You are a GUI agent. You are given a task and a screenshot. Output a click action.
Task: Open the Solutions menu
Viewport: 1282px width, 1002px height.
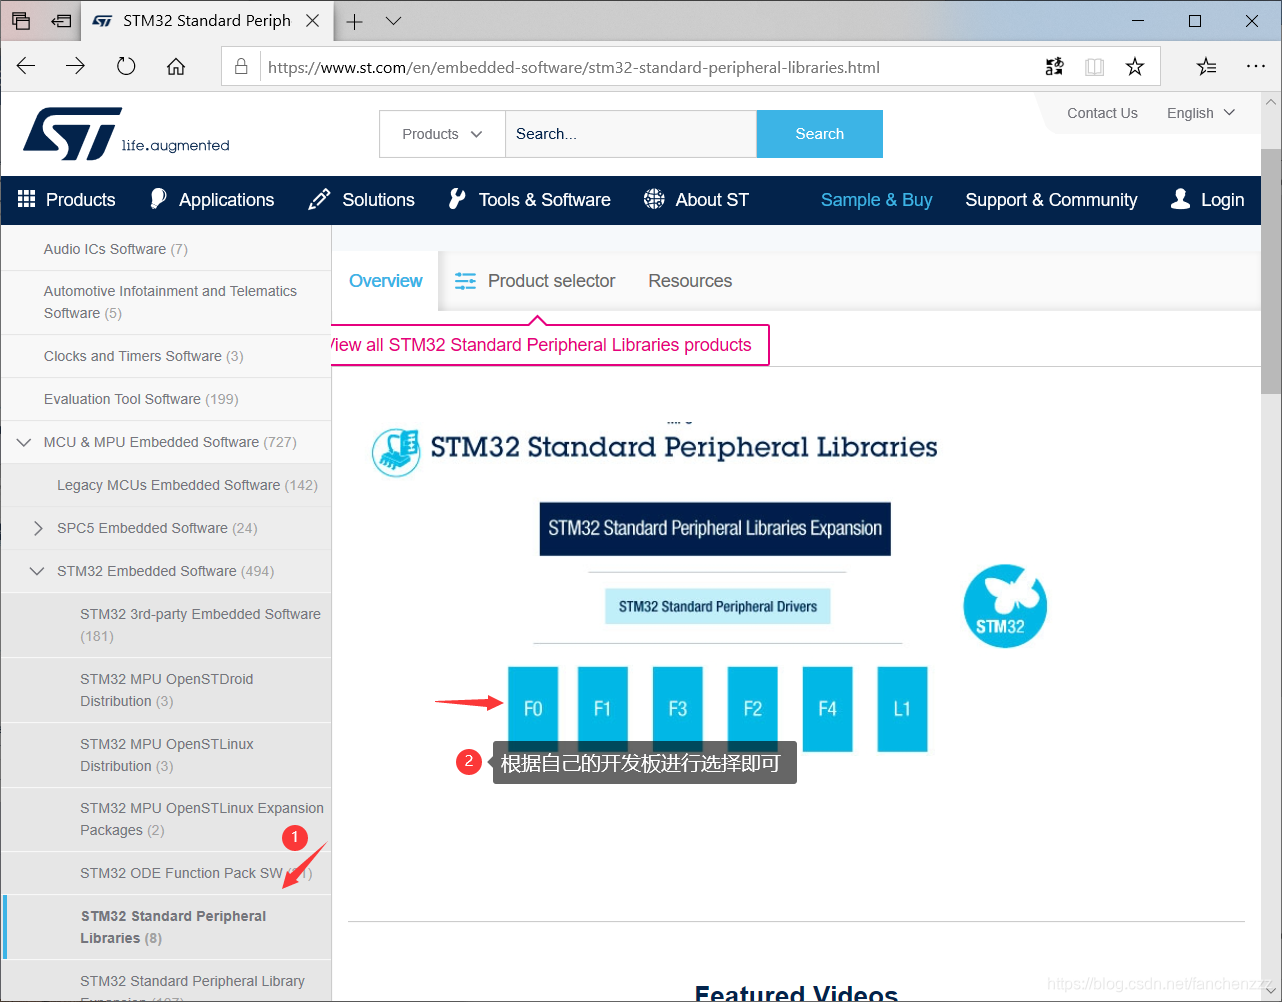click(362, 200)
